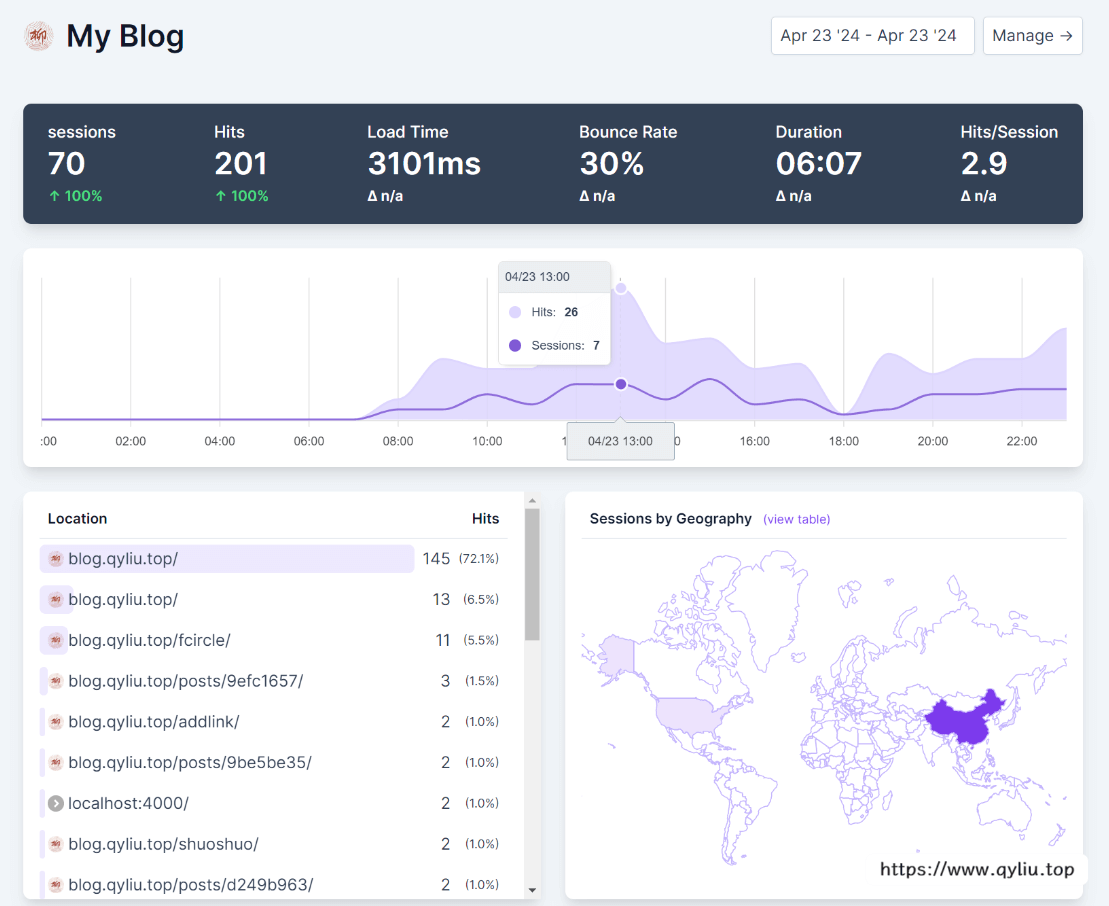
Task: Click the Location list scrollbar thumb
Action: (x=532, y=575)
